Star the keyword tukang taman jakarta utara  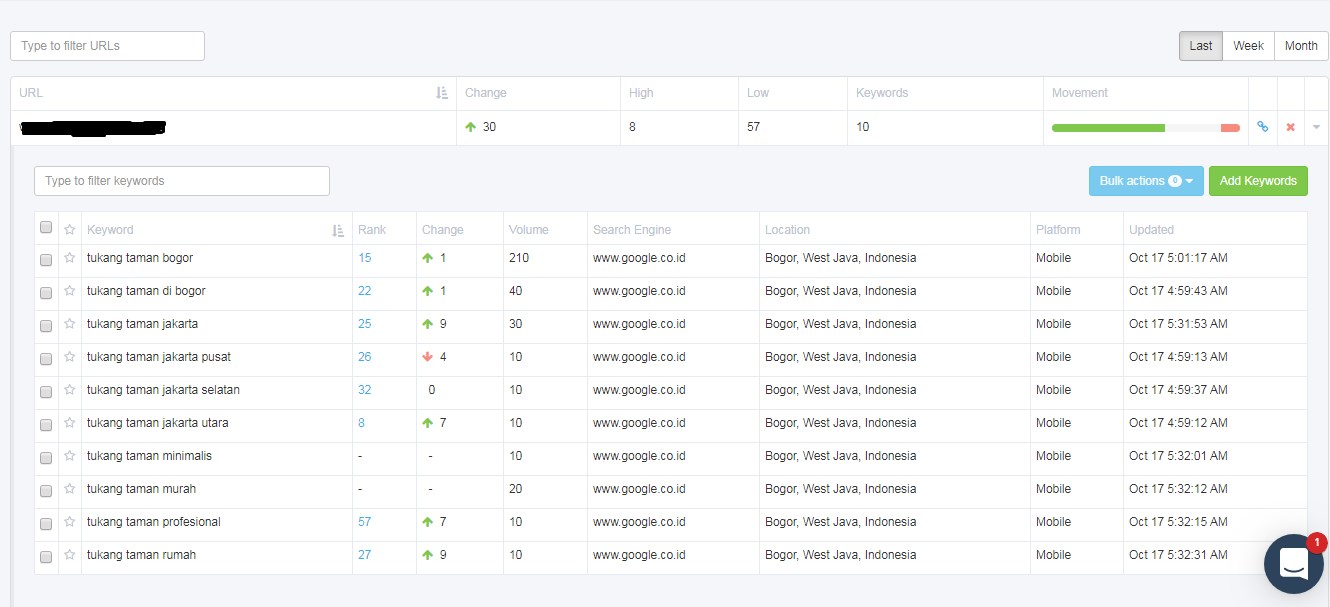(70, 423)
